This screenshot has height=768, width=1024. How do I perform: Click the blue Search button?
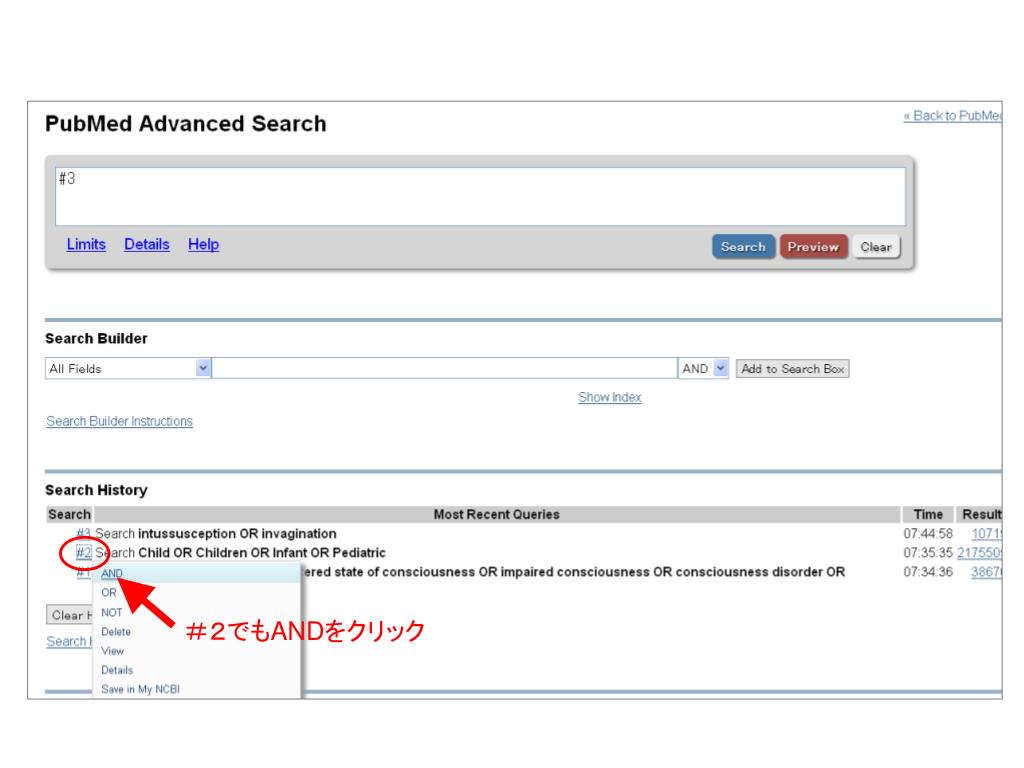(x=743, y=247)
